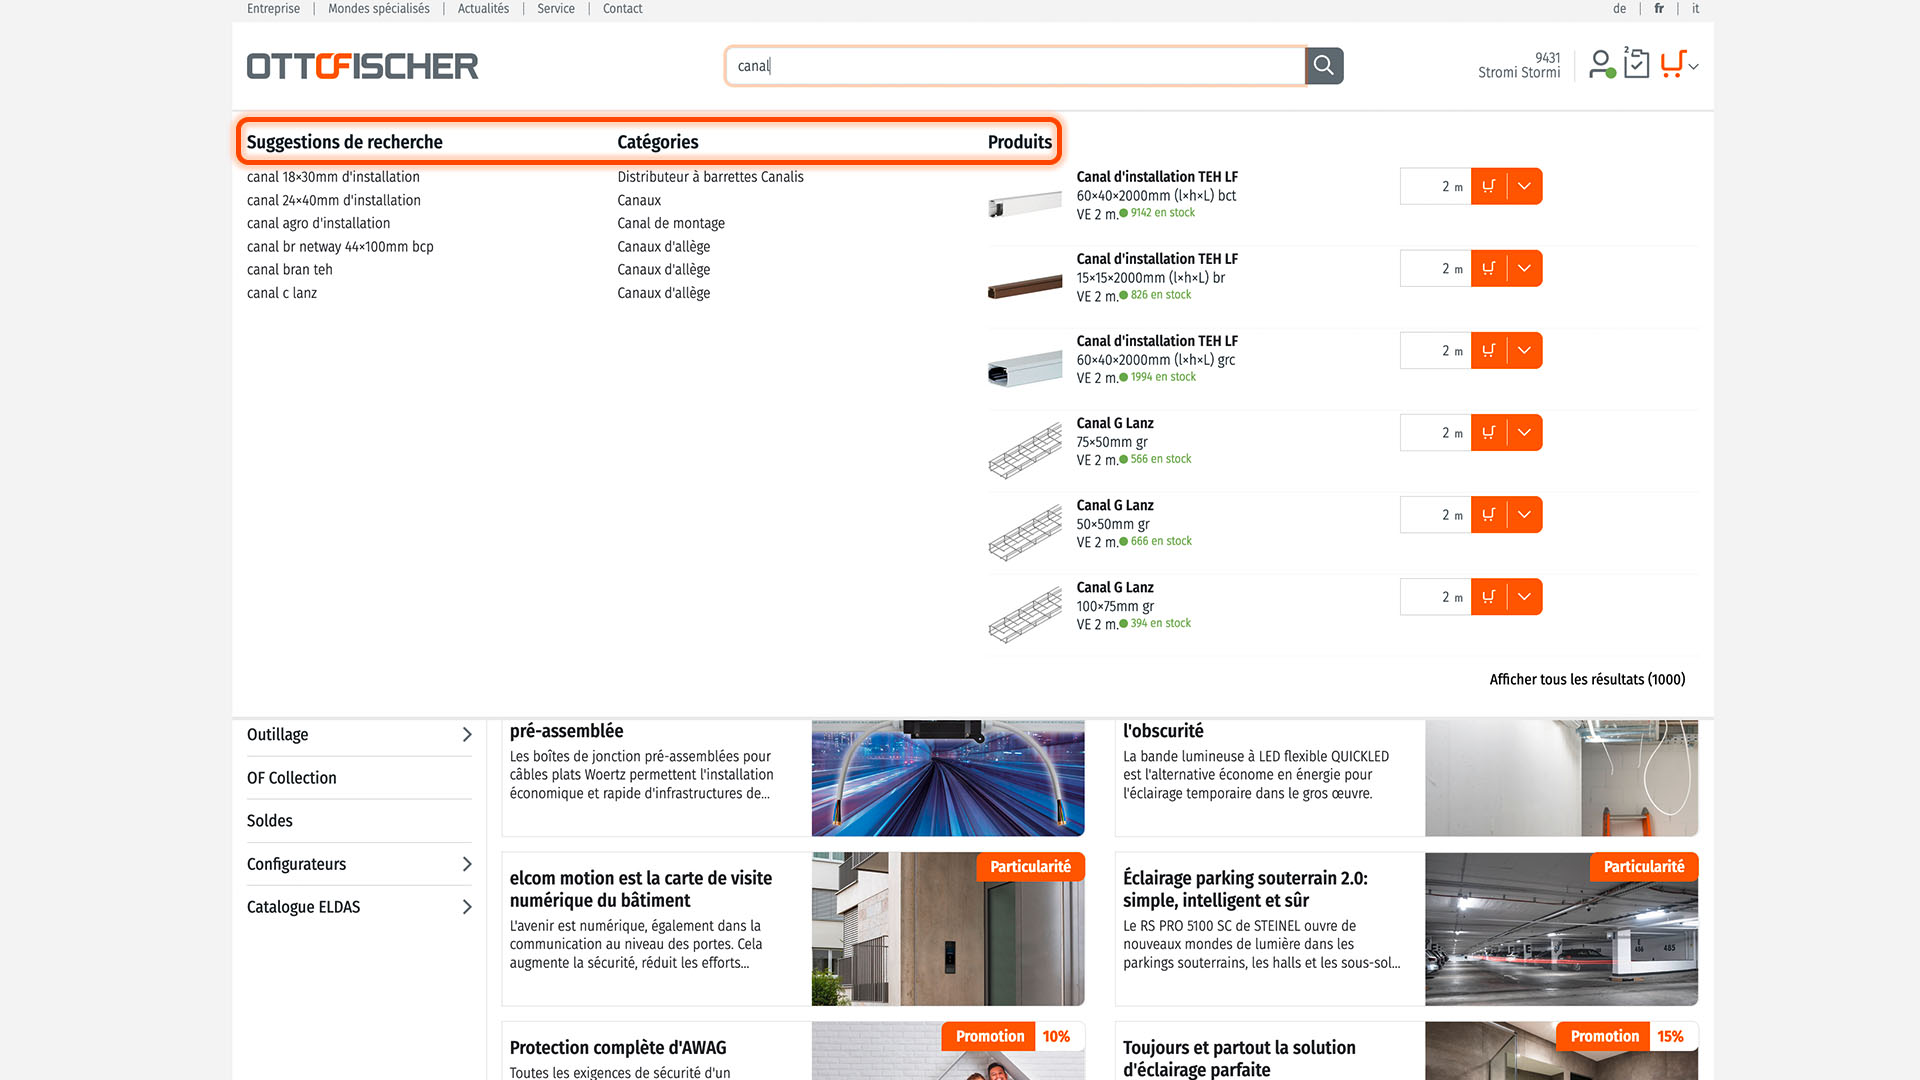
Task: Open the Contact menu item
Action: 622,9
